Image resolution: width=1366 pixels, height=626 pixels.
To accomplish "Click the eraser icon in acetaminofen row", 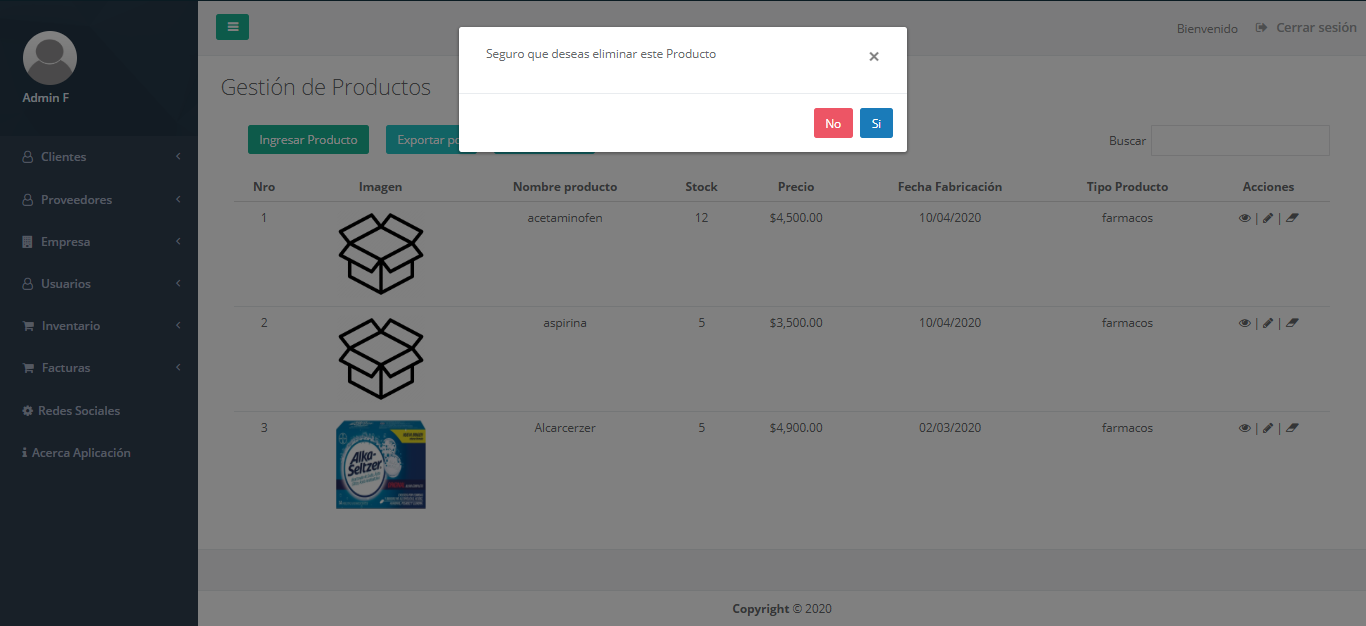I will (1292, 218).
